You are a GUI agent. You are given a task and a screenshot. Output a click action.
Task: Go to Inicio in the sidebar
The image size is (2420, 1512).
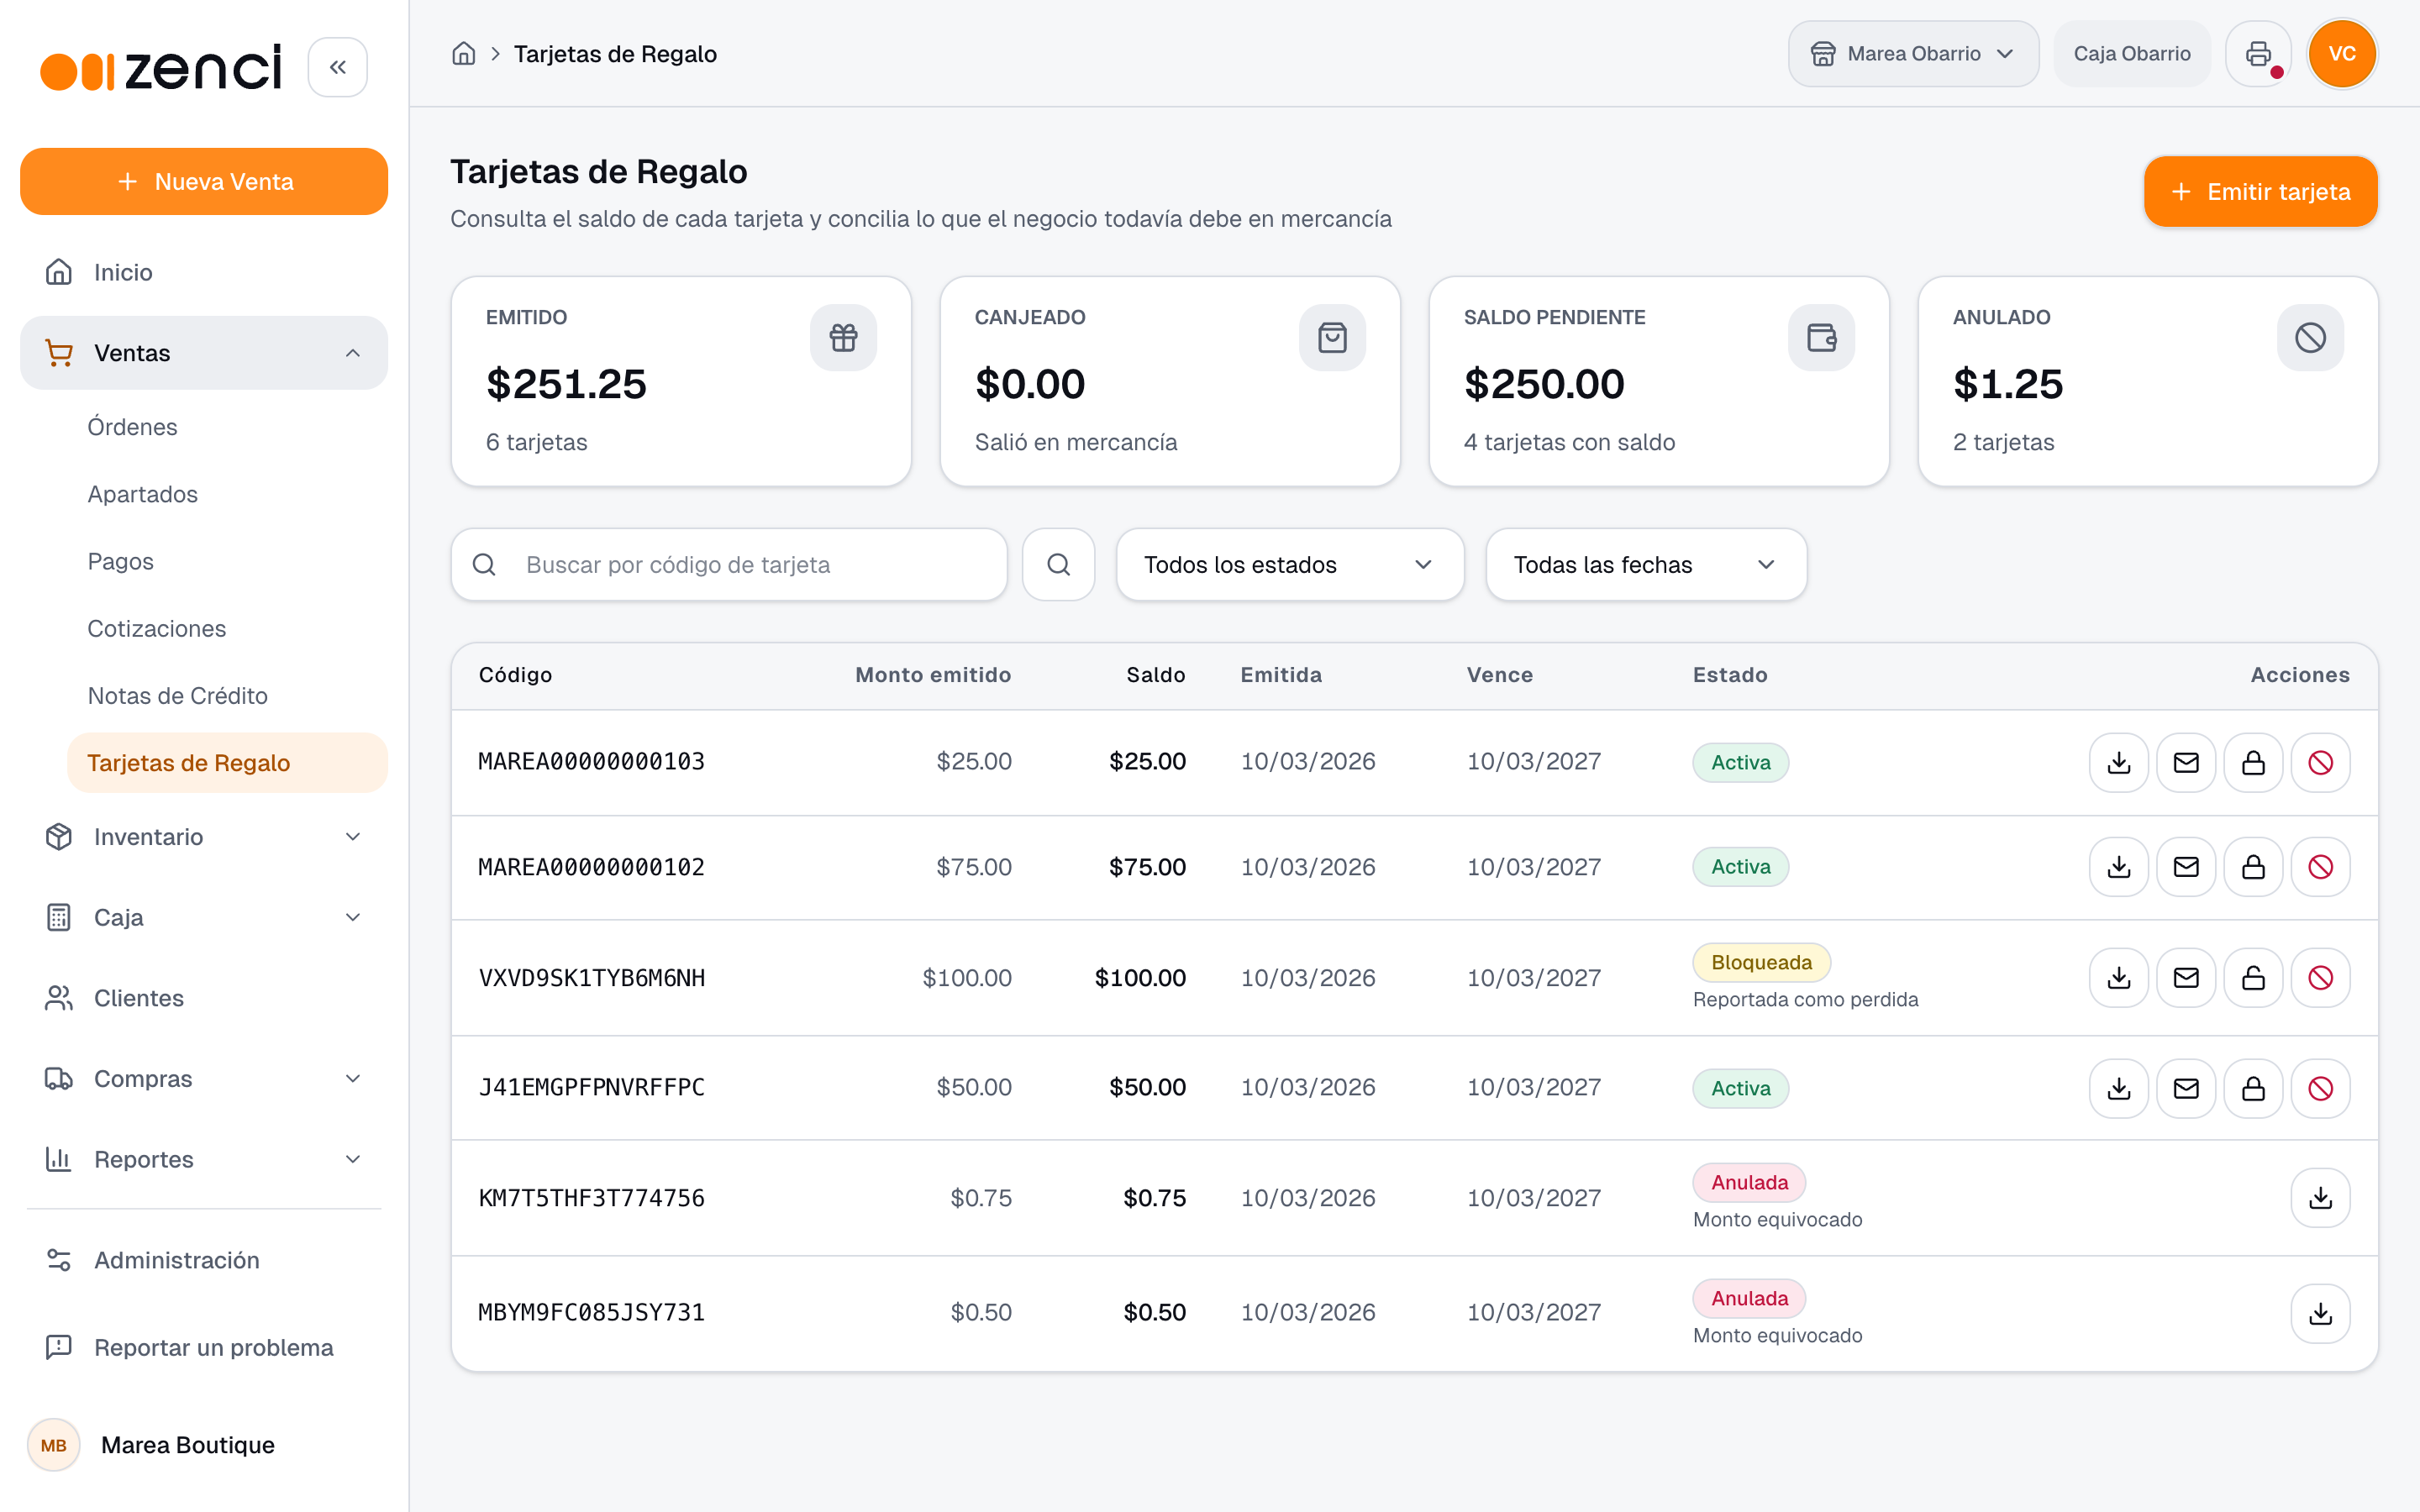(204, 272)
